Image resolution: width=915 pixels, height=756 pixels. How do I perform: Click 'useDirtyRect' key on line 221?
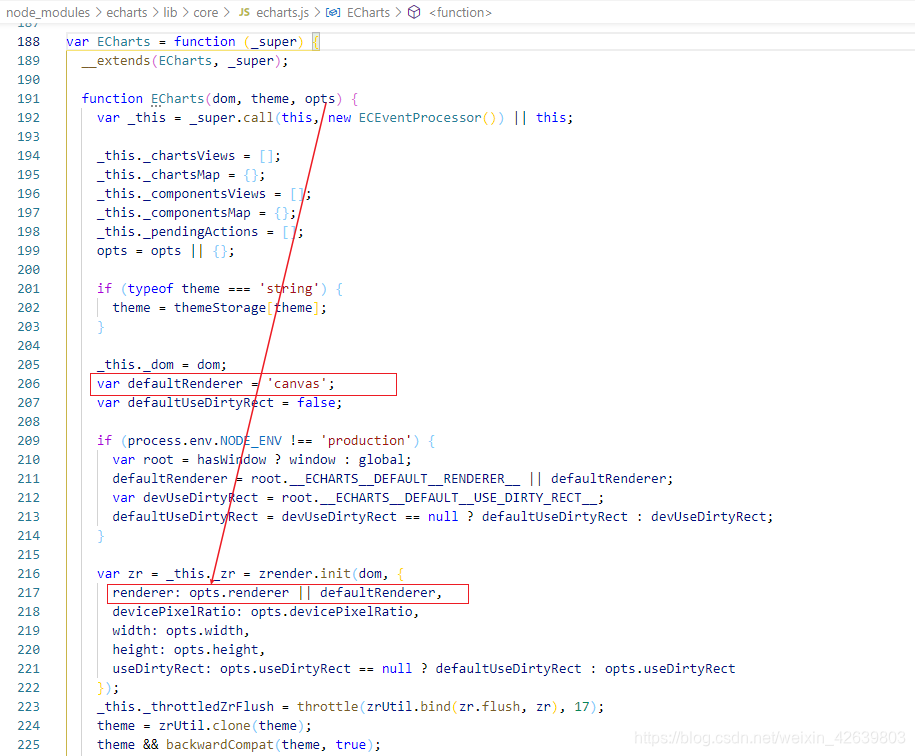pyautogui.click(x=158, y=669)
